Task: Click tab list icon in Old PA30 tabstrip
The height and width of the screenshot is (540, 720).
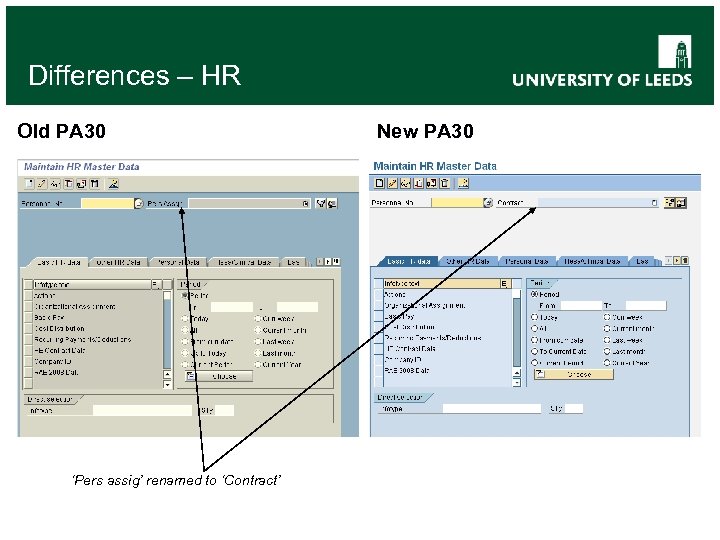Action: click(336, 261)
